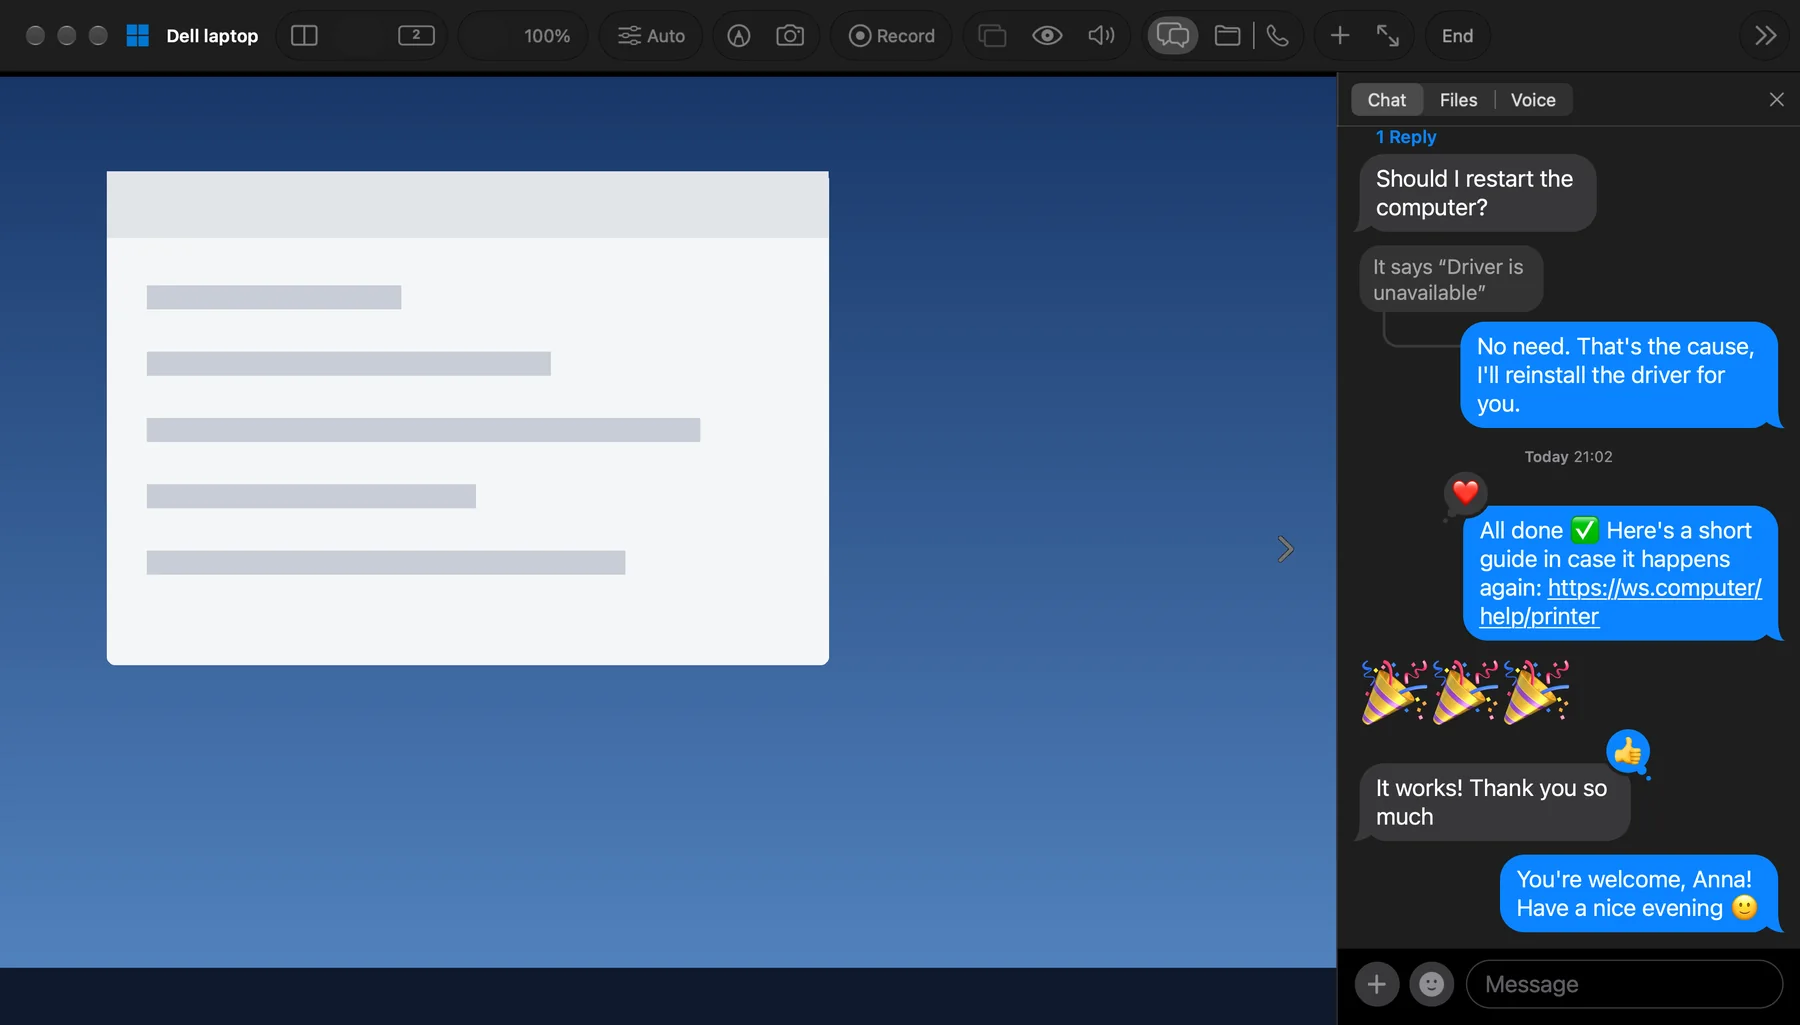
Task: Click the heart reaction on message
Action: pos(1465,492)
